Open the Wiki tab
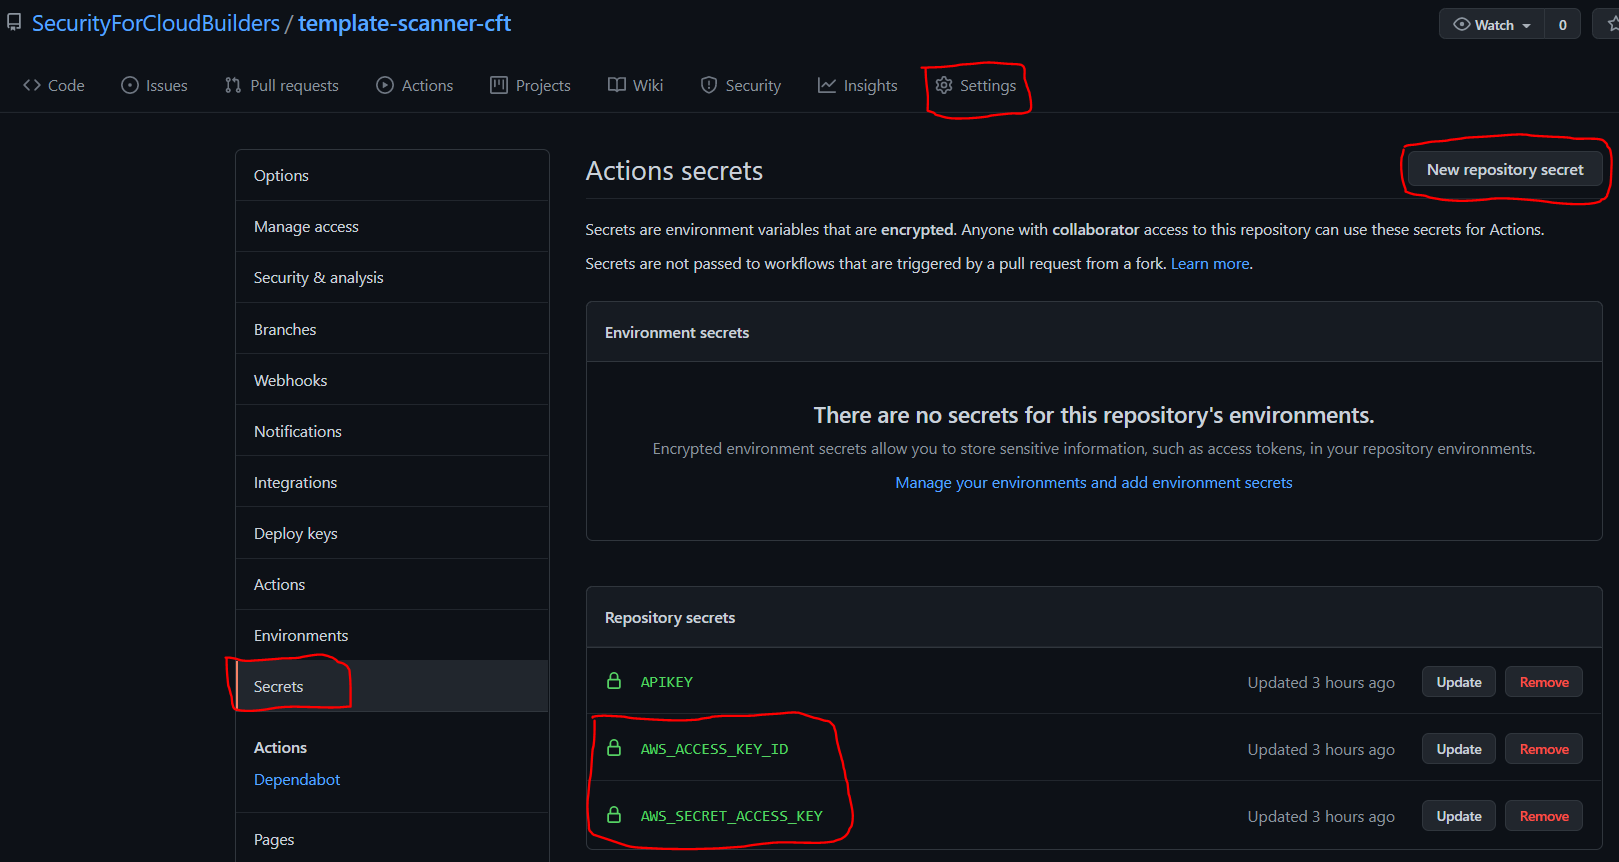The width and height of the screenshot is (1619, 862). (x=636, y=85)
